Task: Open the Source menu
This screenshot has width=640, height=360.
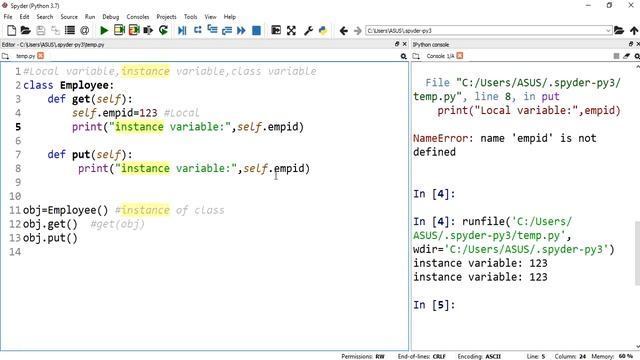Action: click(69, 17)
